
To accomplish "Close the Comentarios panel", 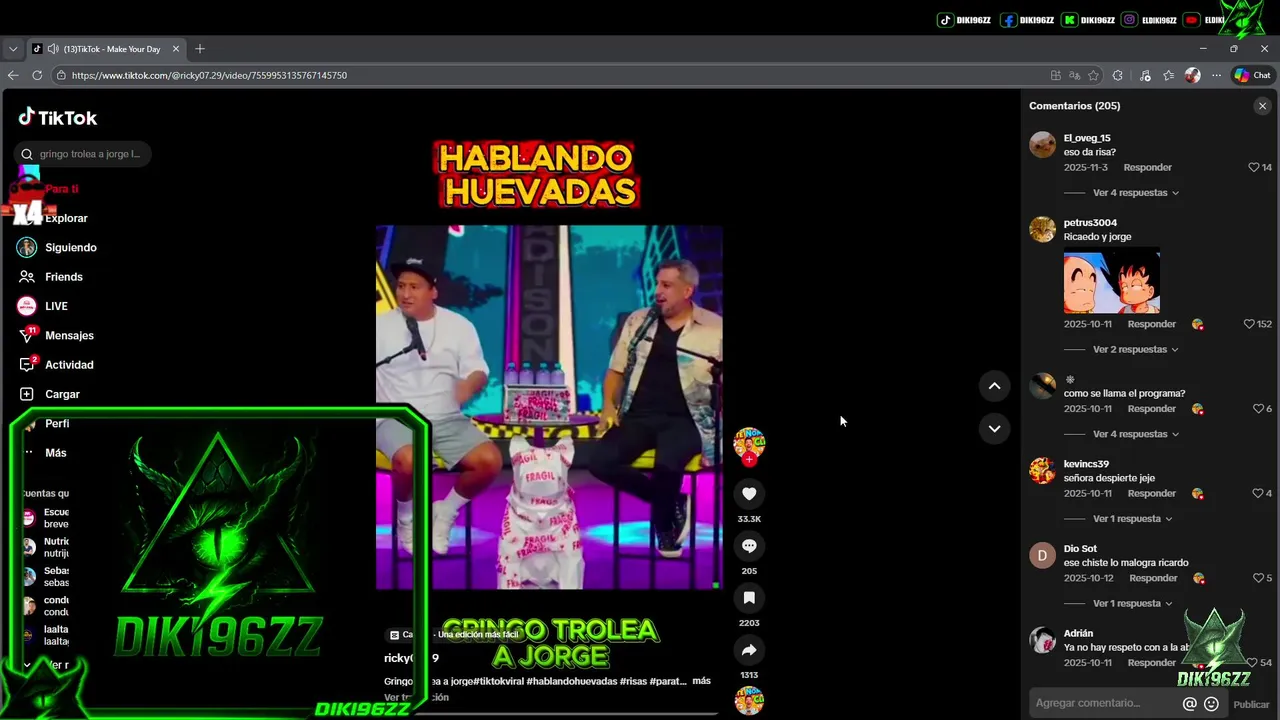I will (1262, 106).
